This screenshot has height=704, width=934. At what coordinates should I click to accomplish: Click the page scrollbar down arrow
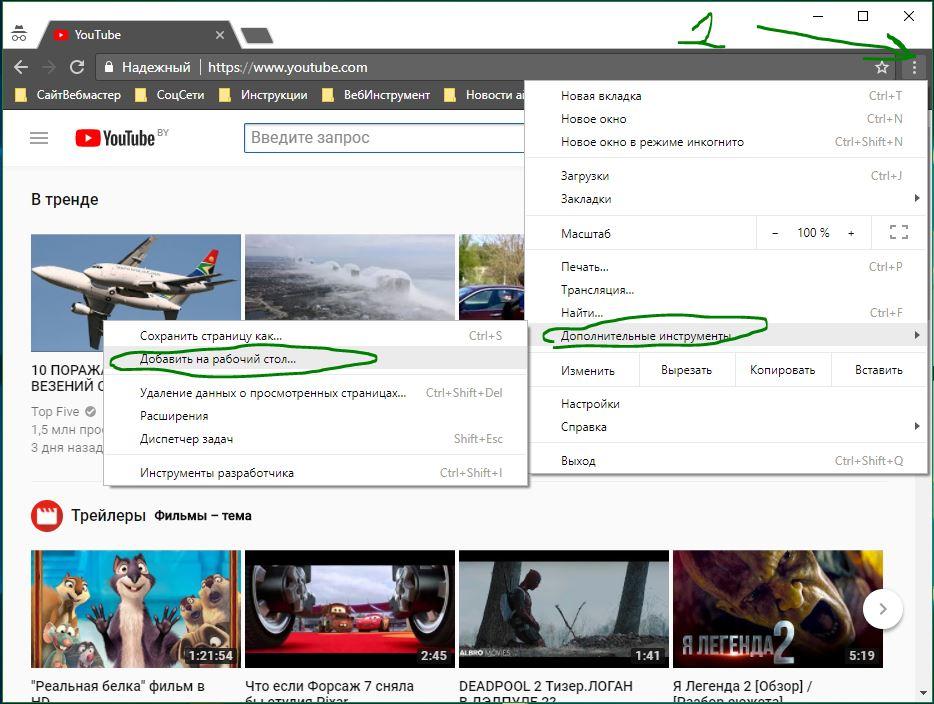(x=924, y=693)
